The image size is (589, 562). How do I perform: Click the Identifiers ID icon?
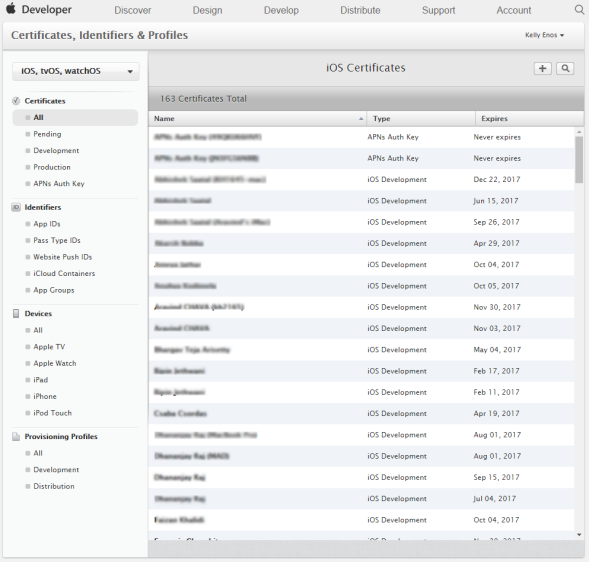coord(16,207)
